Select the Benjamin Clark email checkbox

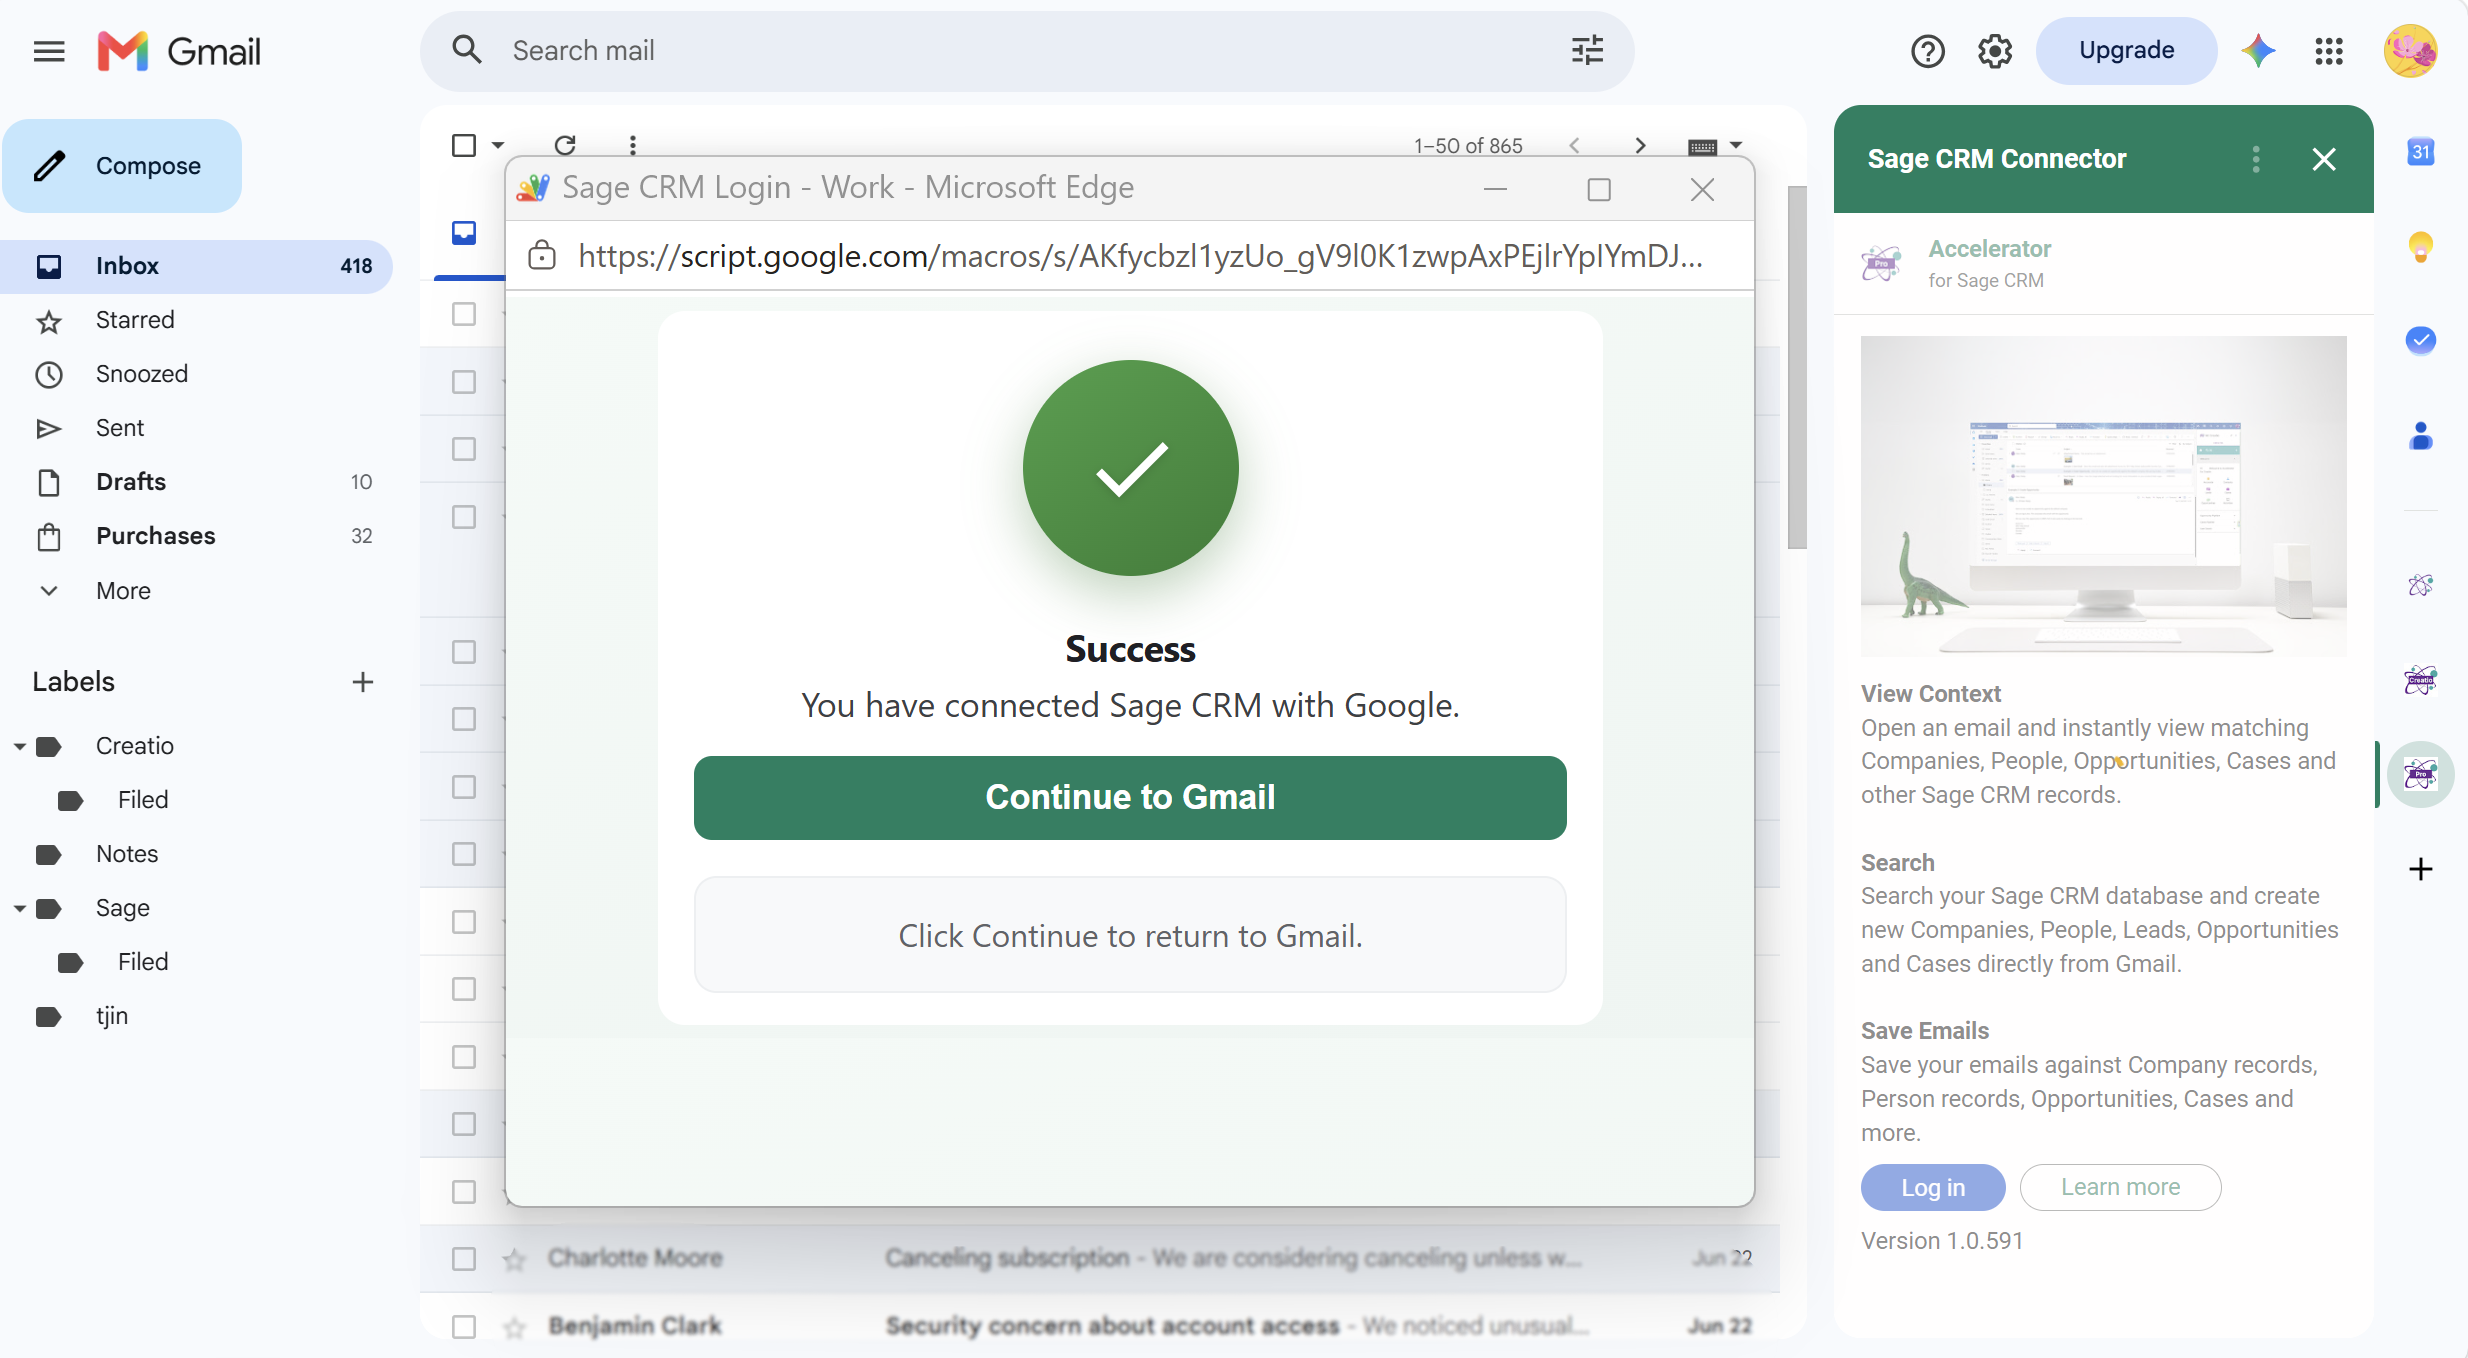pyautogui.click(x=464, y=1327)
